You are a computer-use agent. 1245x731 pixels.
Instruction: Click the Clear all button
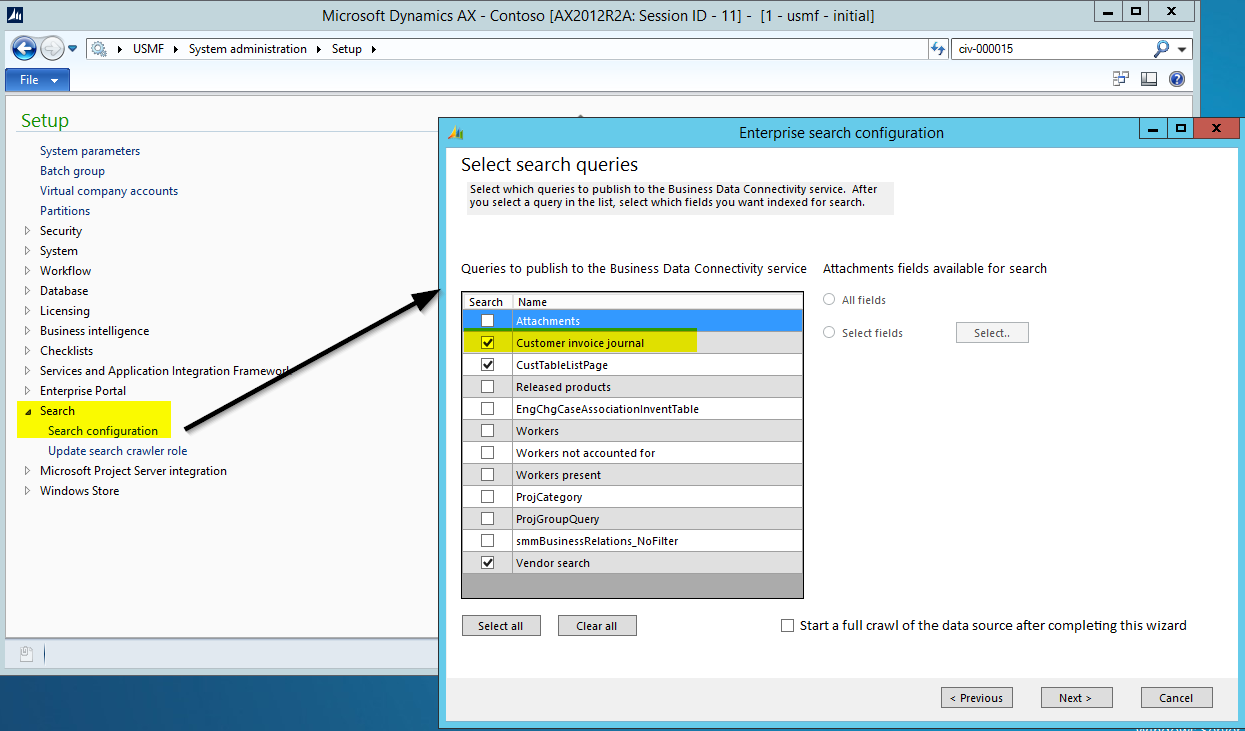tap(597, 626)
